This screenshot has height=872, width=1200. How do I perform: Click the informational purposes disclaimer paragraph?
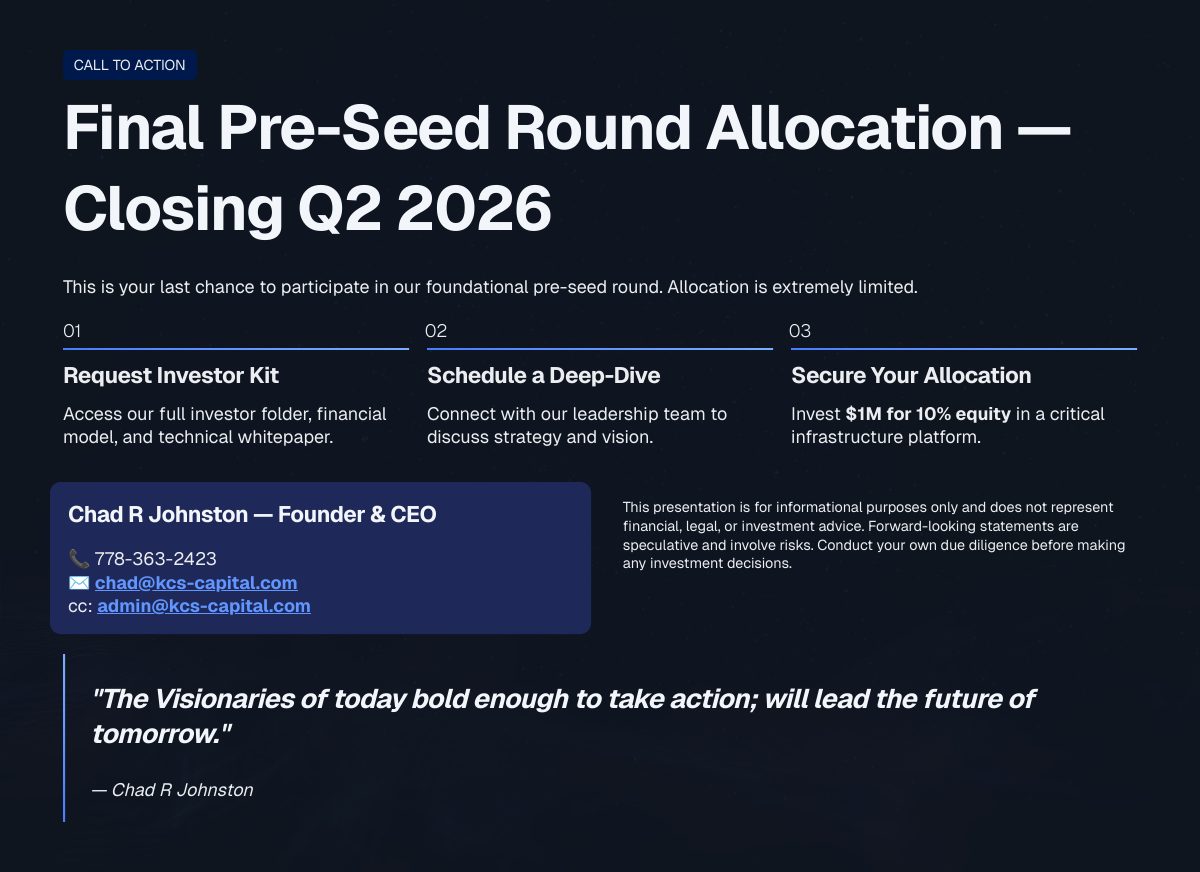pos(874,536)
